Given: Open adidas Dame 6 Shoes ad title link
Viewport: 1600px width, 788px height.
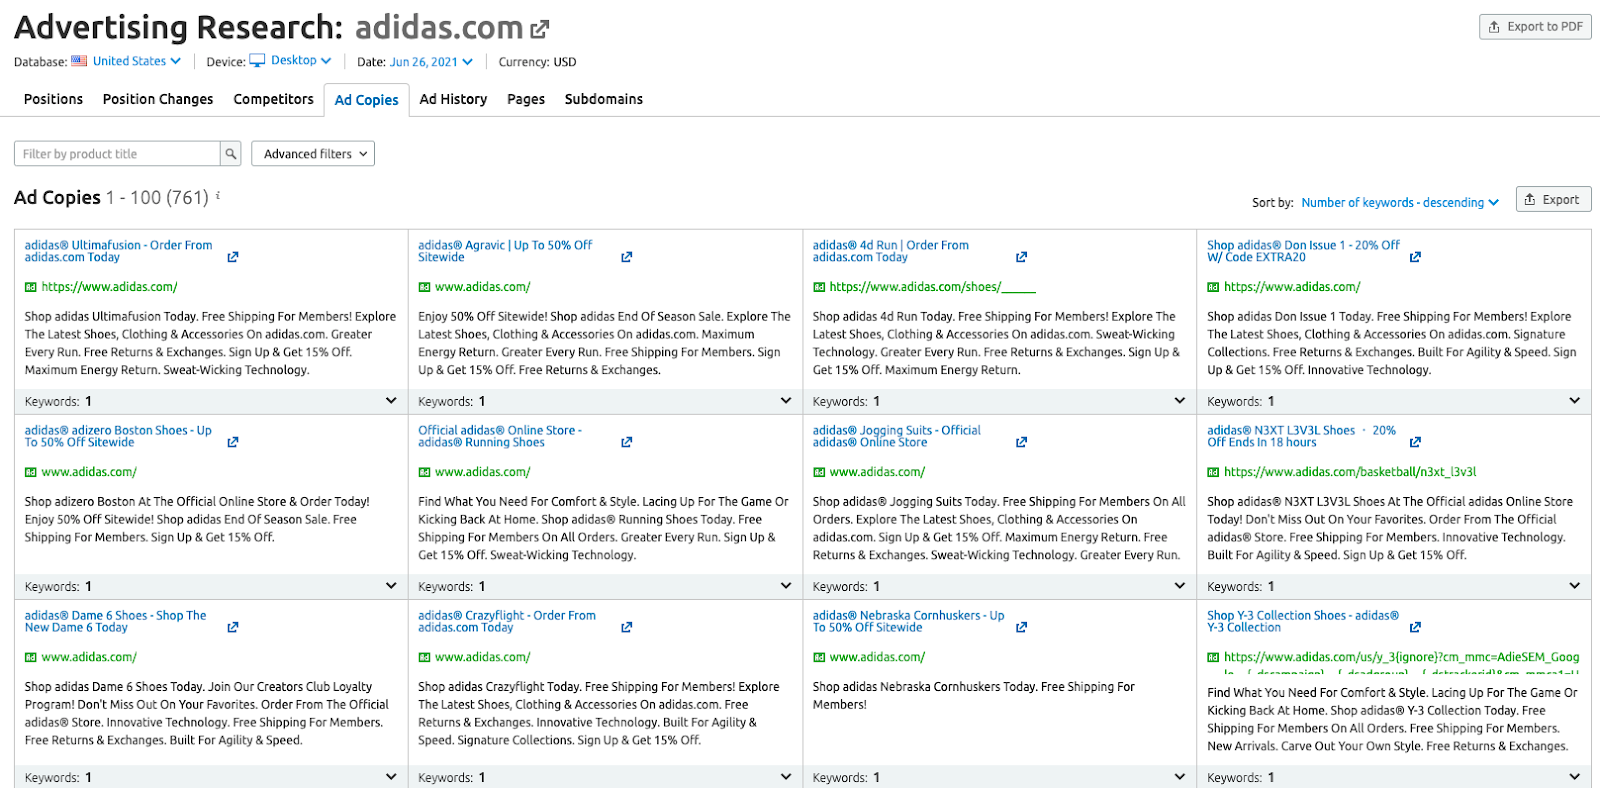Looking at the screenshot, I should pos(115,621).
